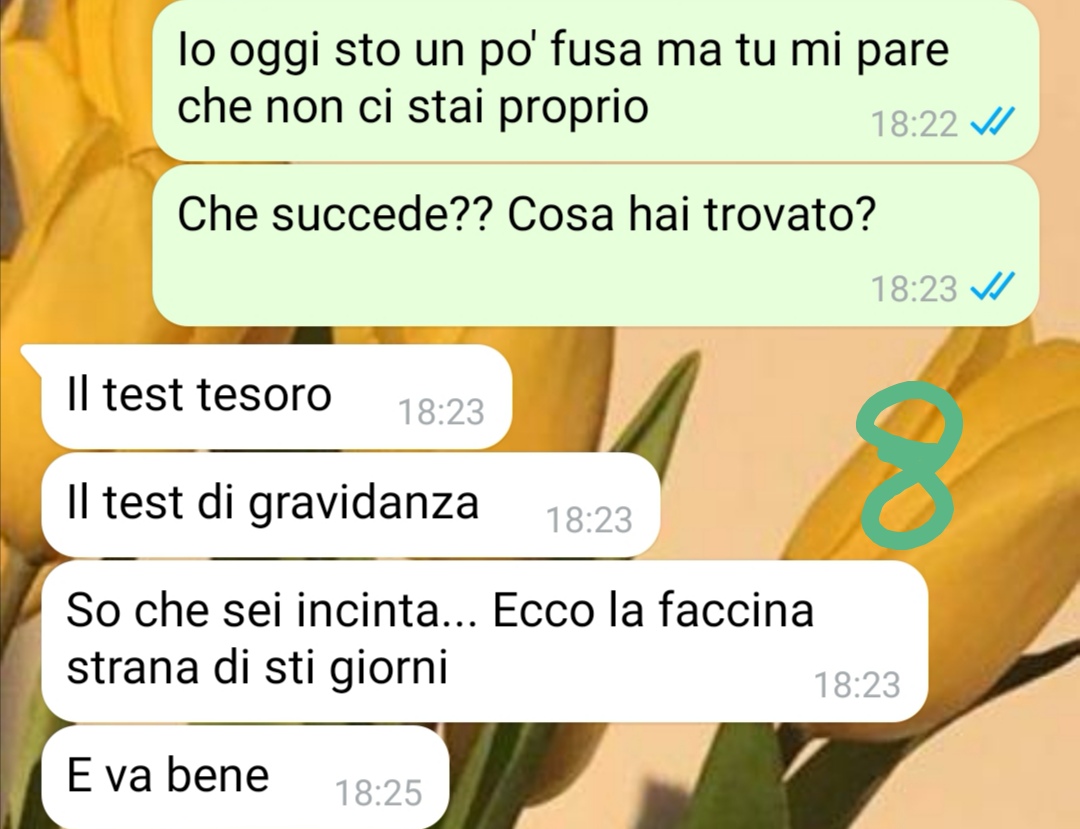The height and width of the screenshot is (829, 1080).
Task: Click the 18:23 time in the "incinta" message
Action: [x=858, y=684]
